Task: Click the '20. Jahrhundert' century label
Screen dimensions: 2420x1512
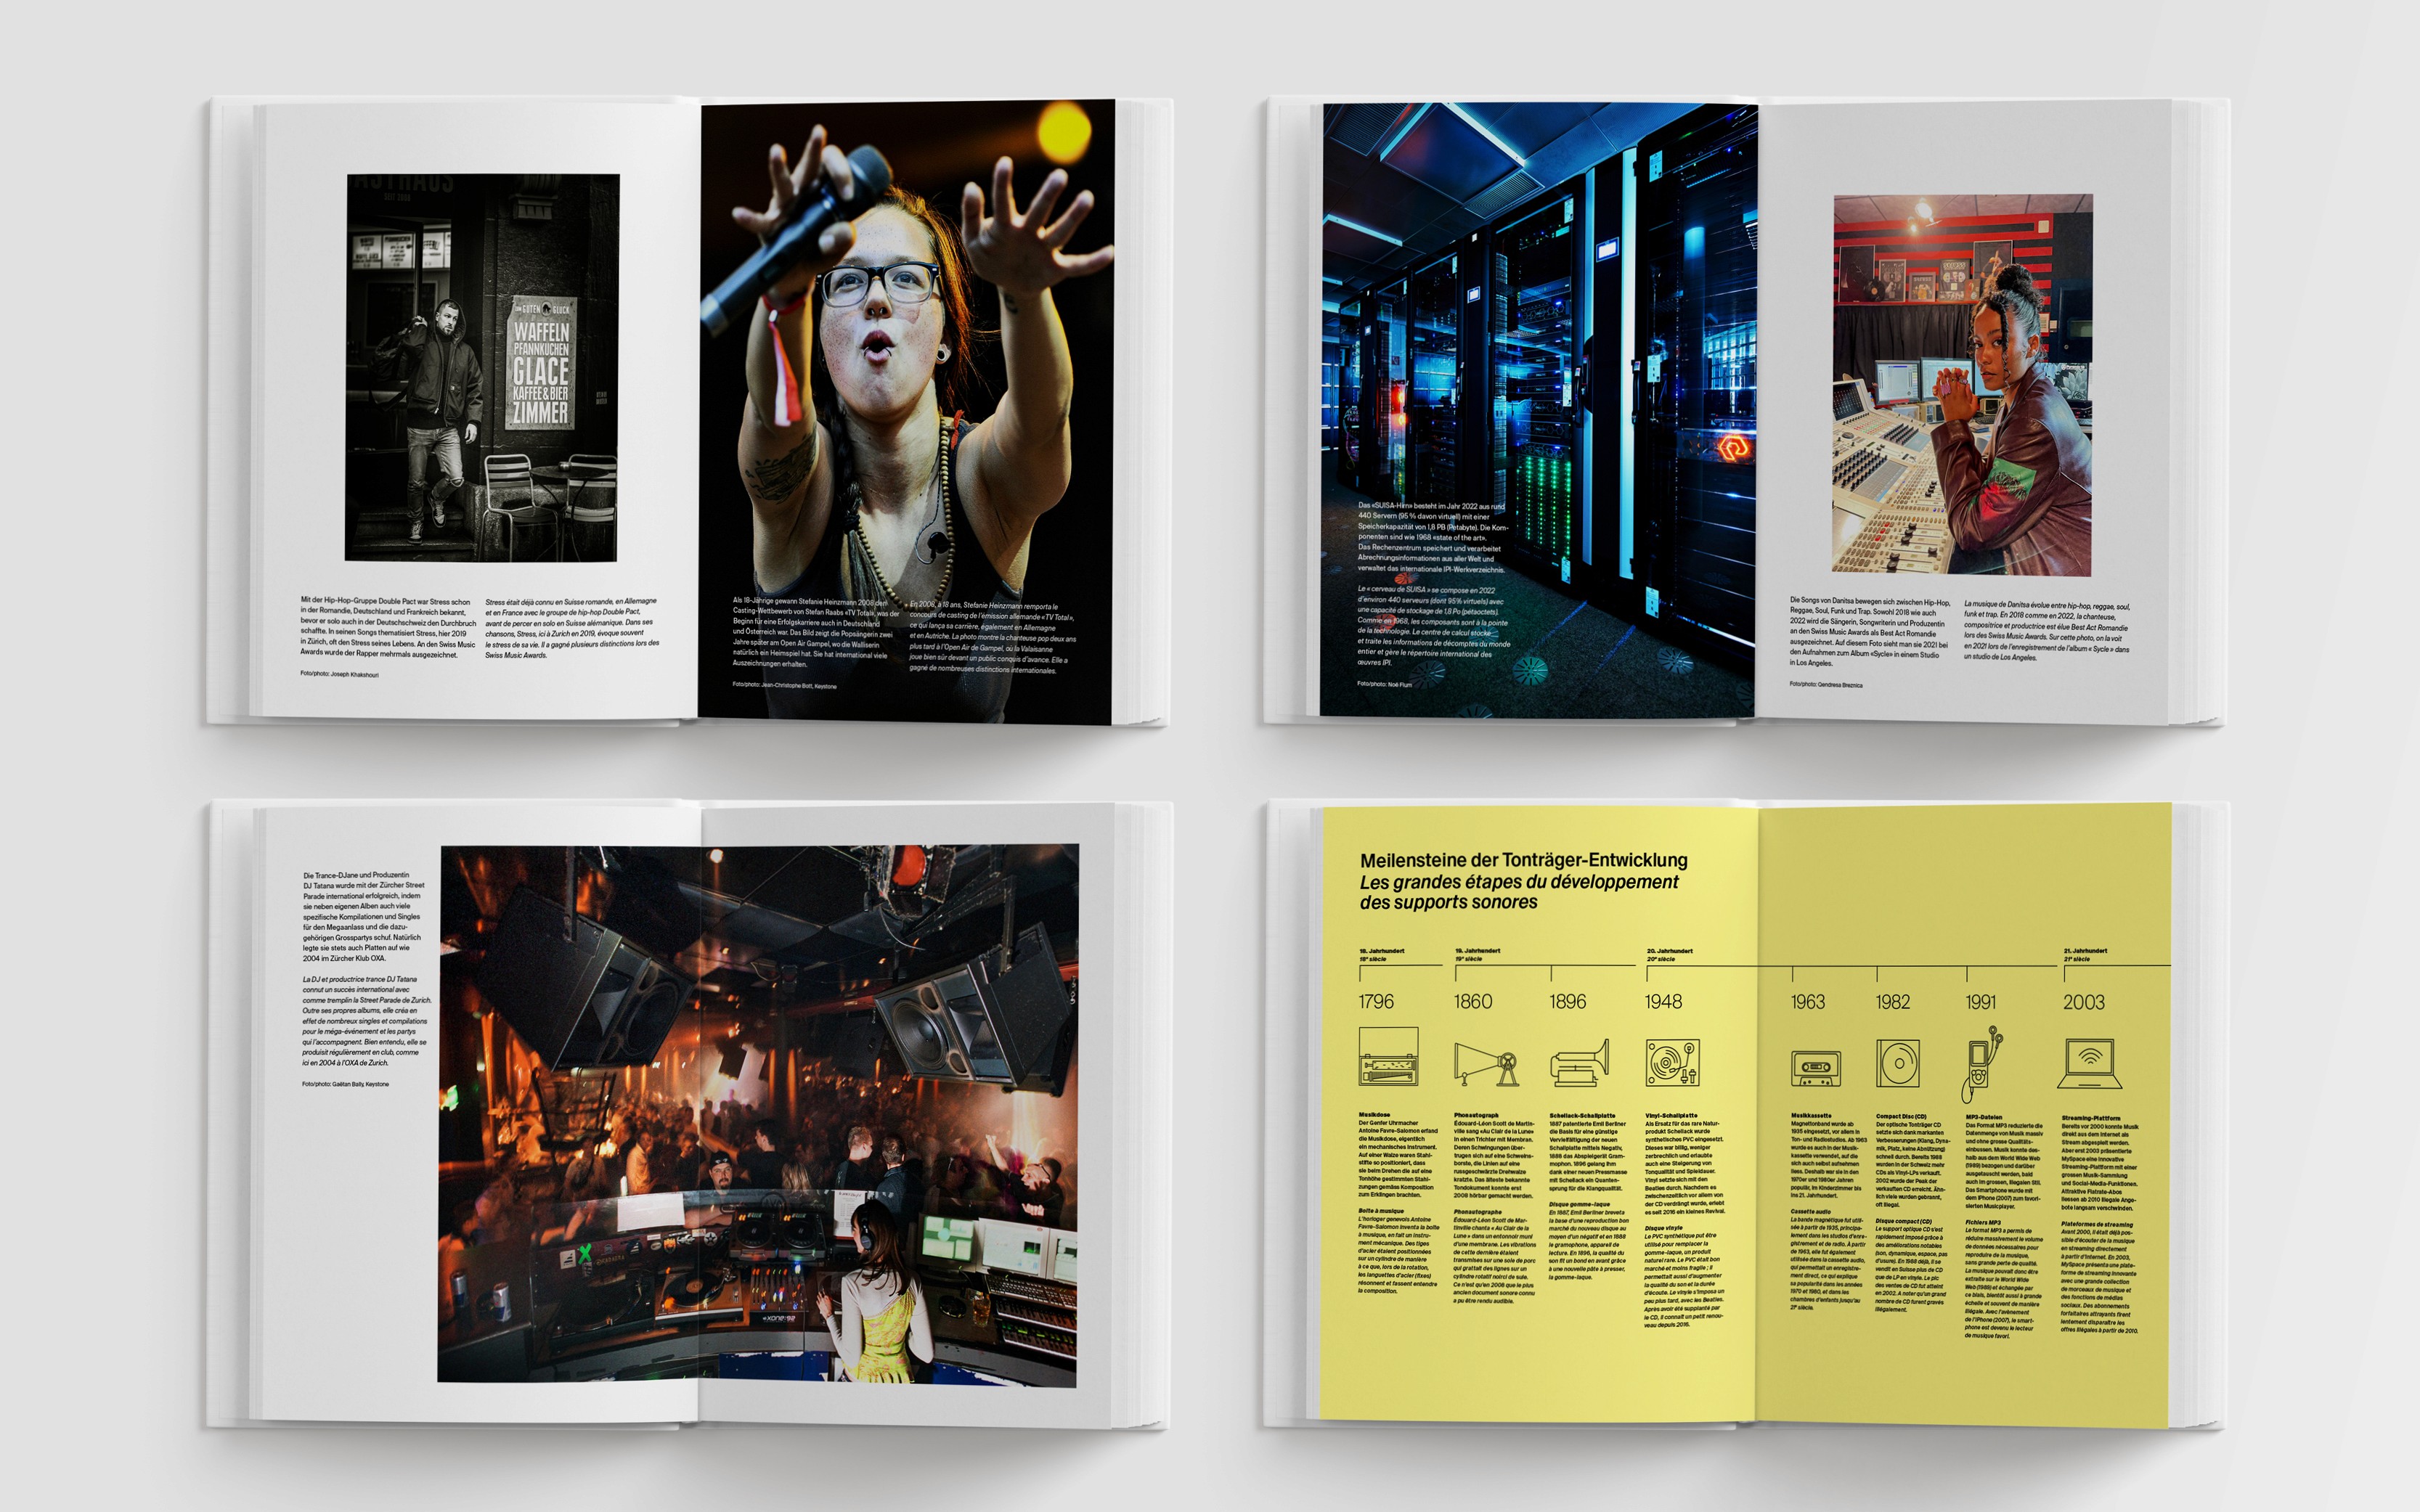Action: pos(1669,951)
